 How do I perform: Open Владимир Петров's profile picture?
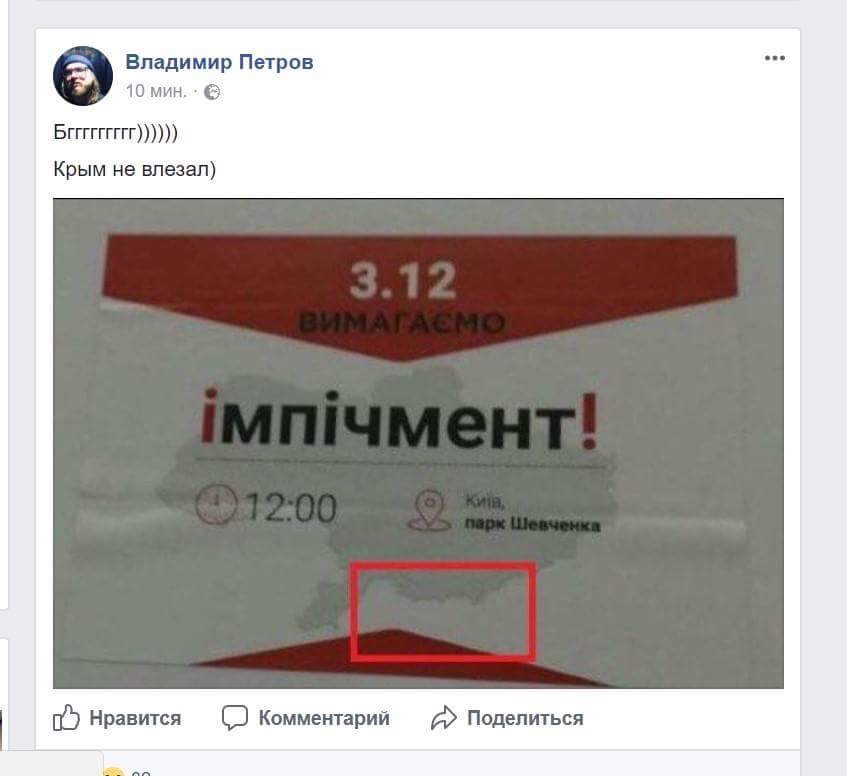(x=83, y=76)
